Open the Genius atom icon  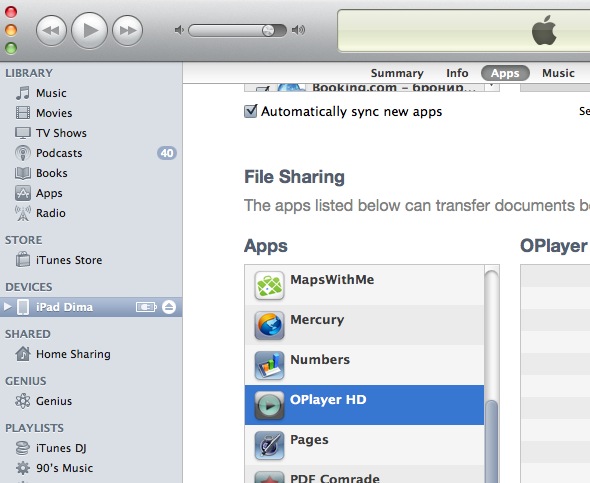coord(23,401)
